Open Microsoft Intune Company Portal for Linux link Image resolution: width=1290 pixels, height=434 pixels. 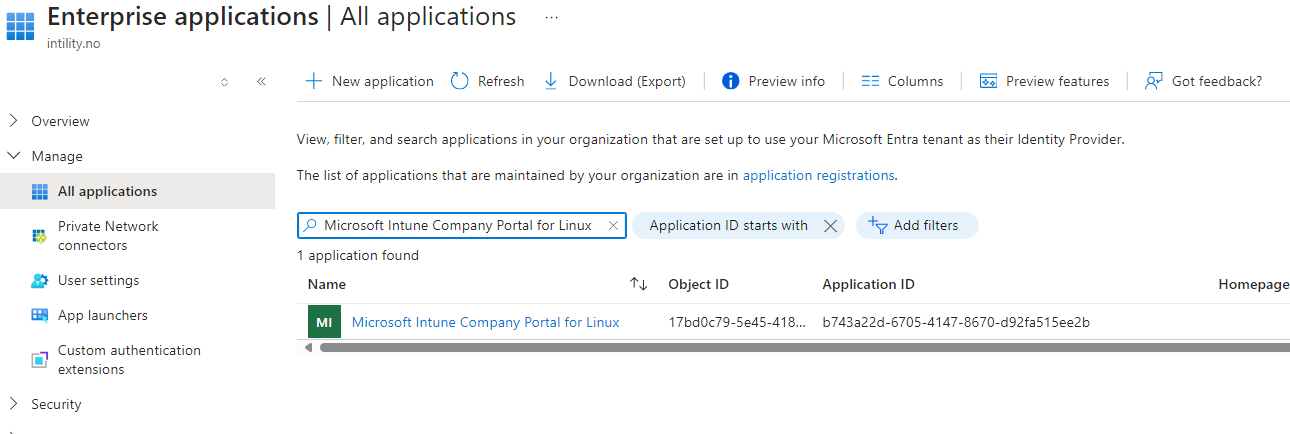[486, 322]
